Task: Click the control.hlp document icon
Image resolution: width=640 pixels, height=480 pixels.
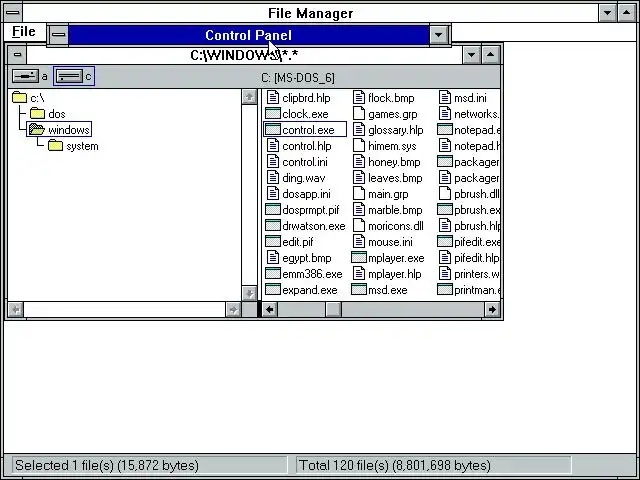Action: click(272, 146)
